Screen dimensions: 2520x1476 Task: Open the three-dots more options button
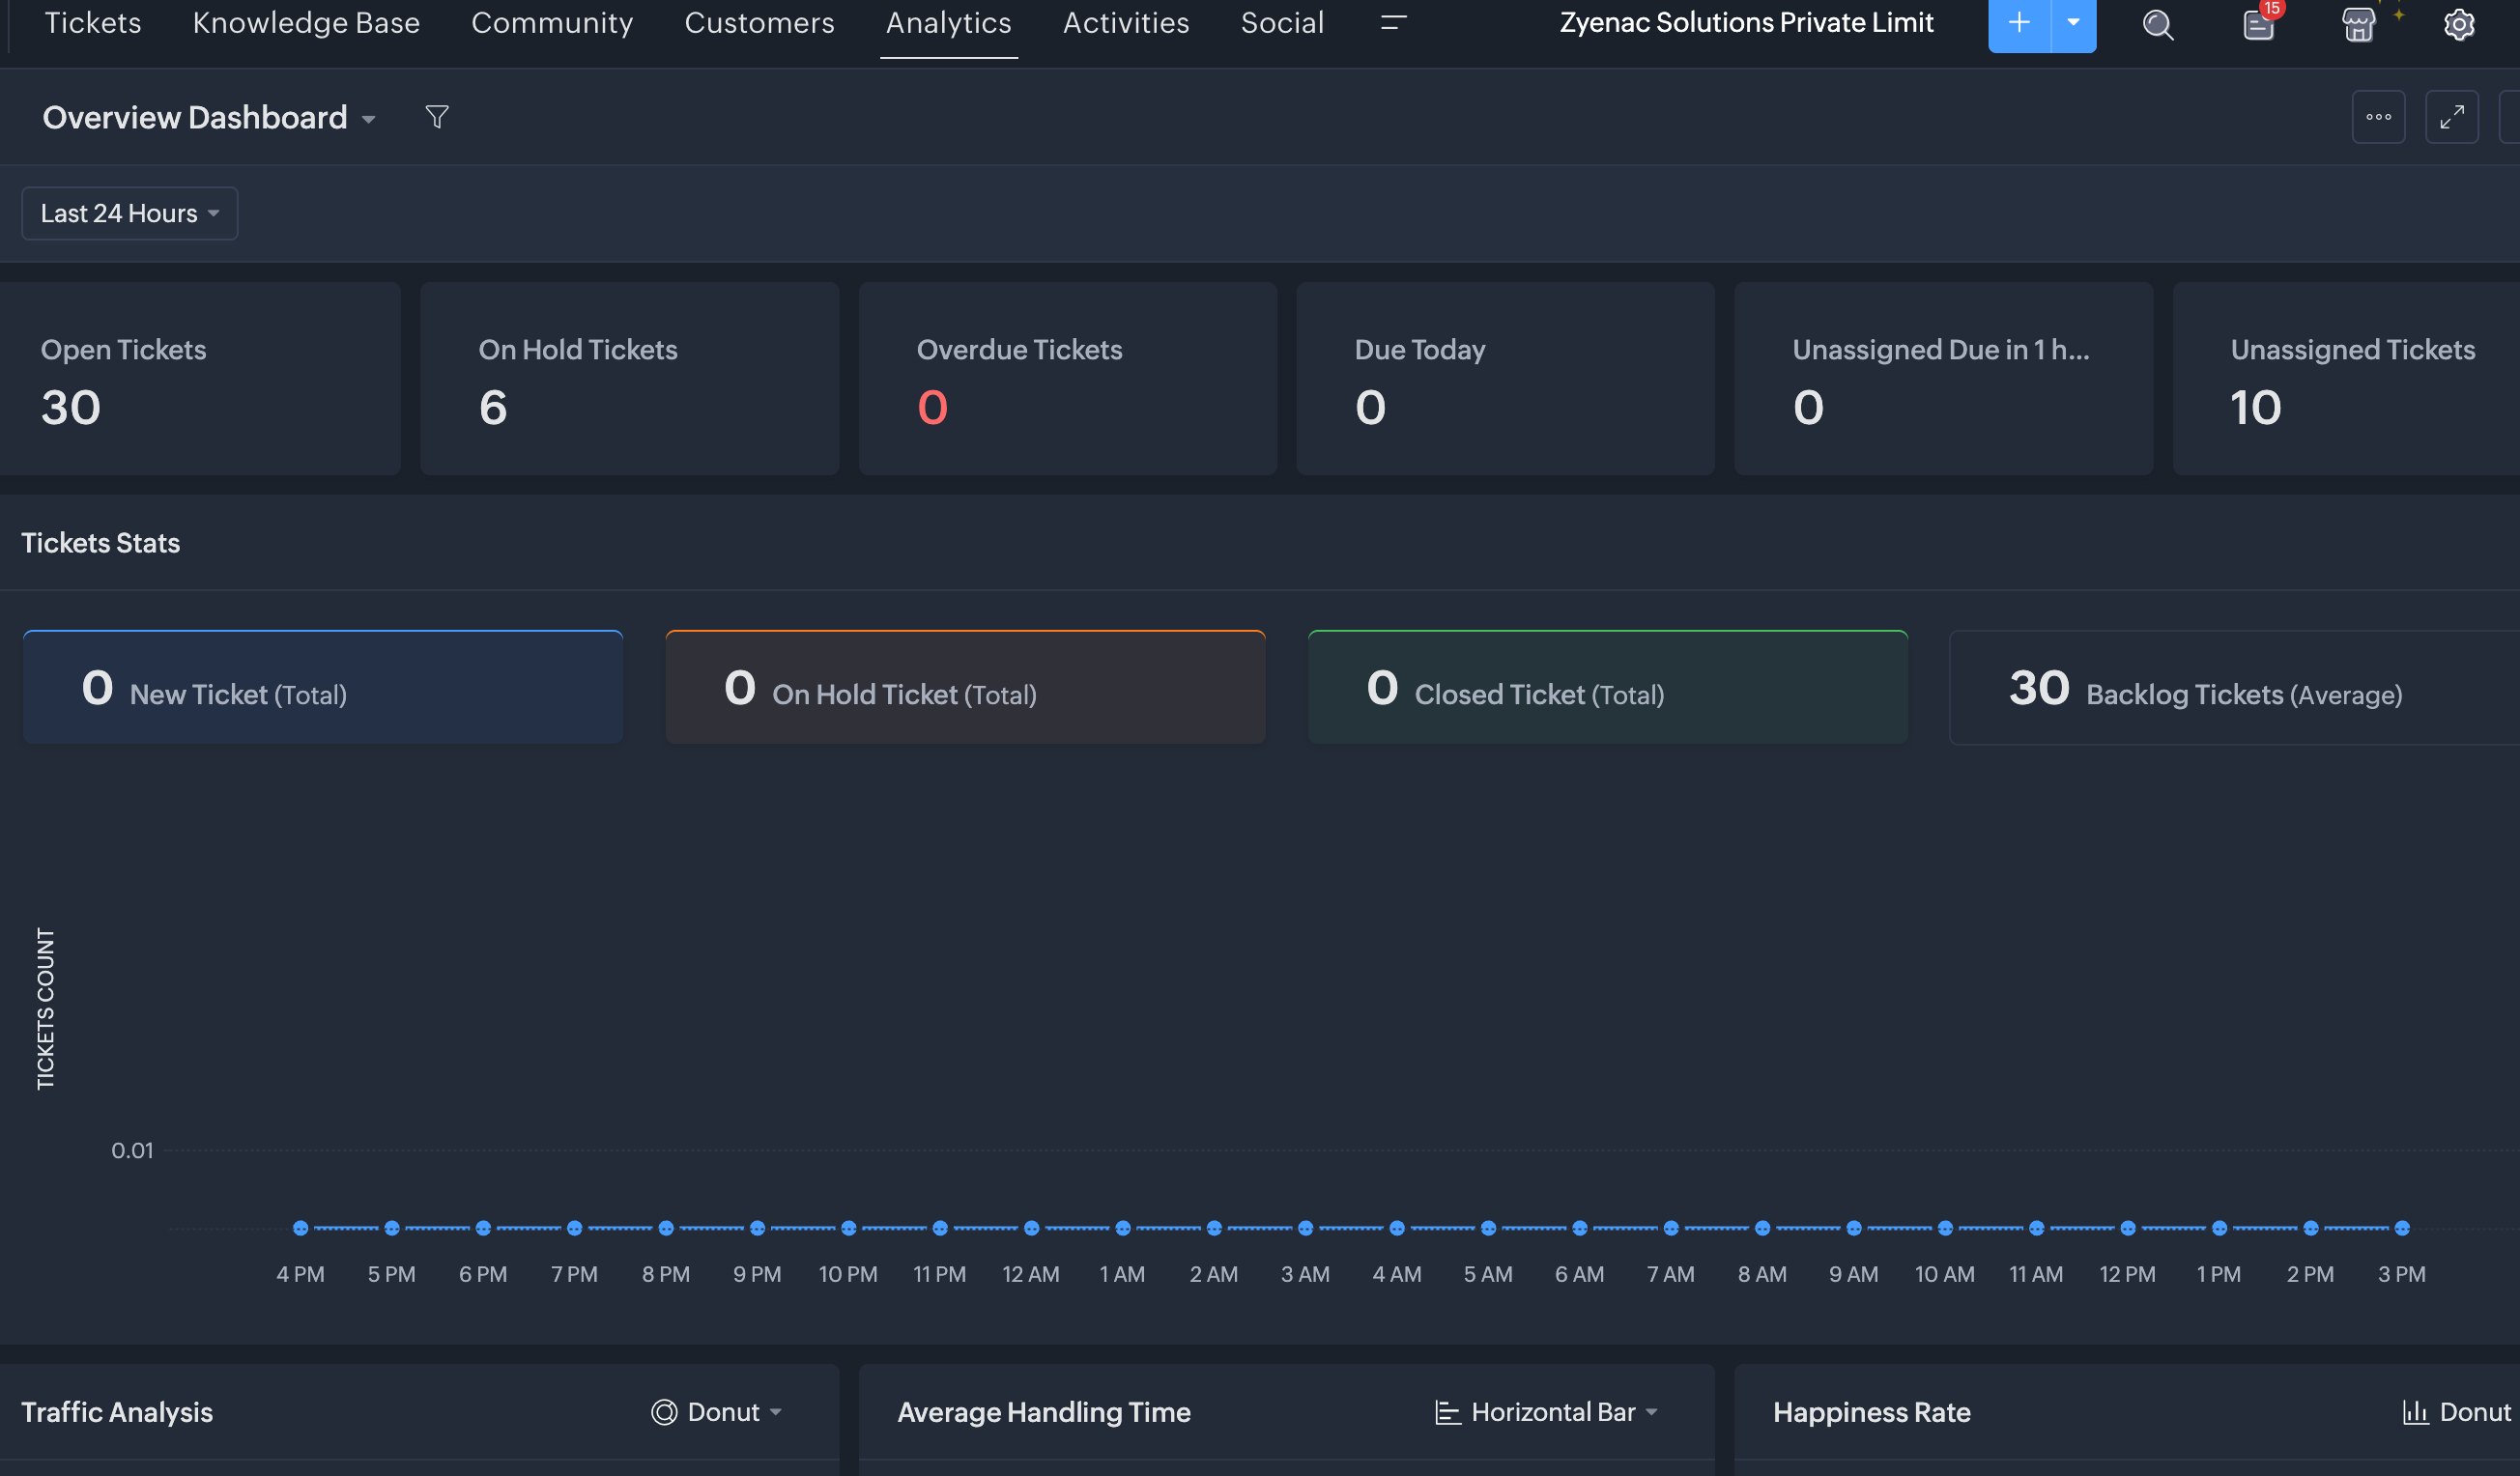[2378, 117]
